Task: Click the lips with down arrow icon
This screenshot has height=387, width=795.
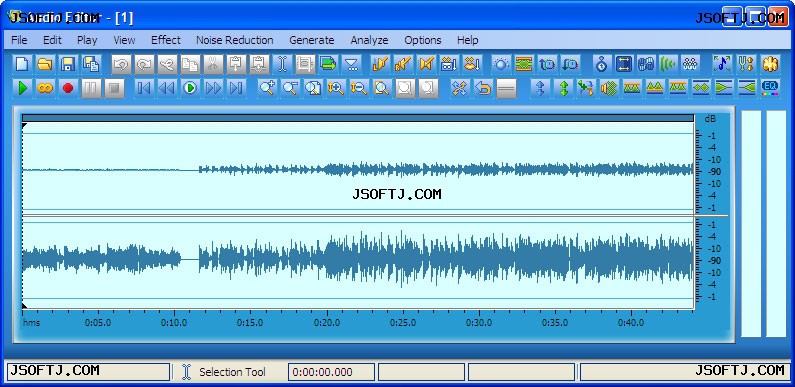Action: [x=472, y=64]
